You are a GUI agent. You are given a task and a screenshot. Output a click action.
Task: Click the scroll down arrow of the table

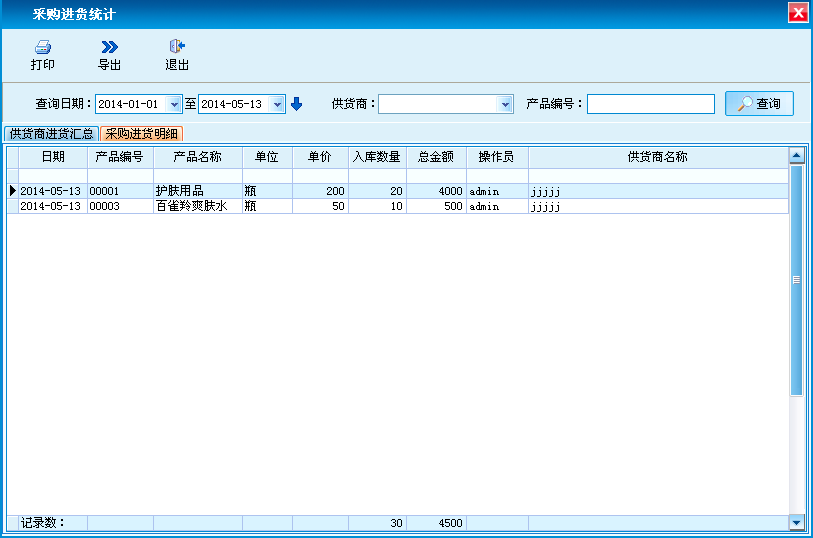[x=796, y=522]
